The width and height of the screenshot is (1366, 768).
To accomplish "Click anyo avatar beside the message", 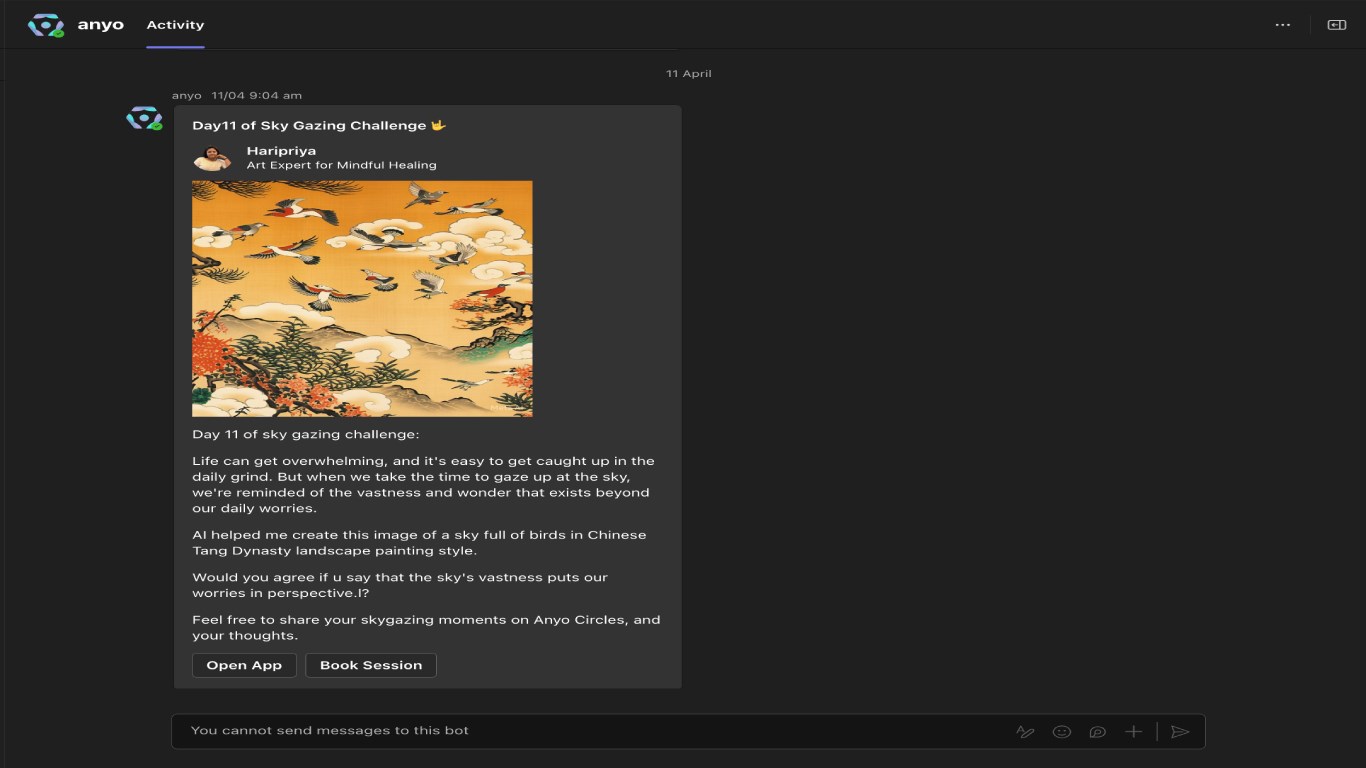I will point(144,119).
